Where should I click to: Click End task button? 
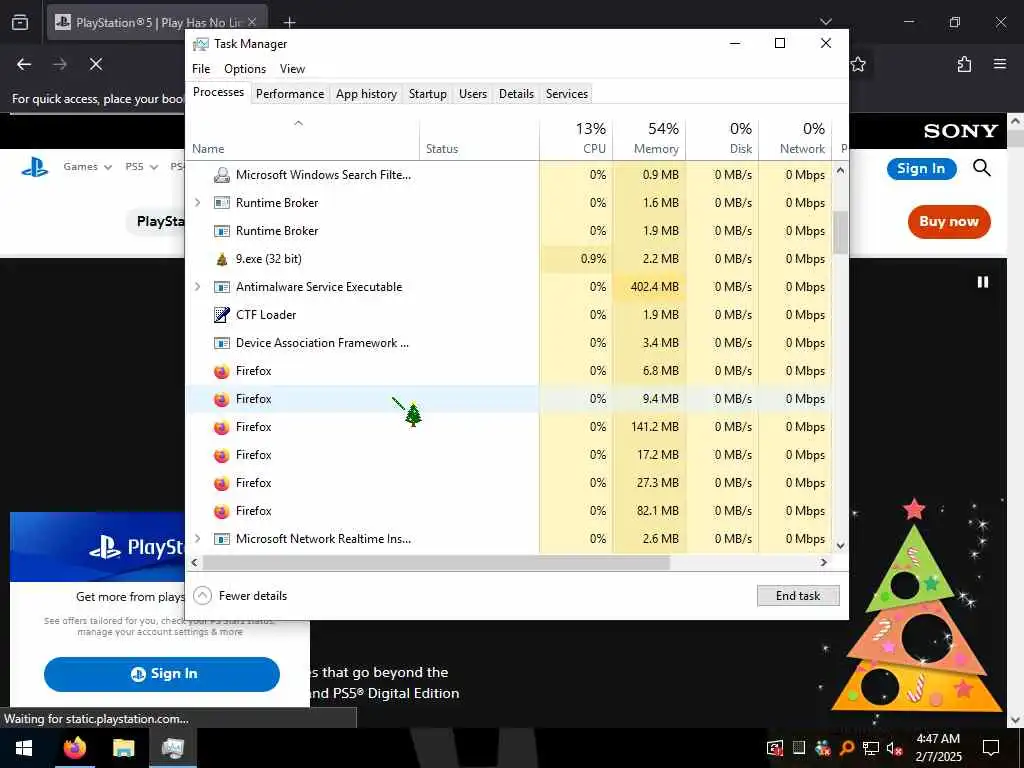click(x=798, y=596)
